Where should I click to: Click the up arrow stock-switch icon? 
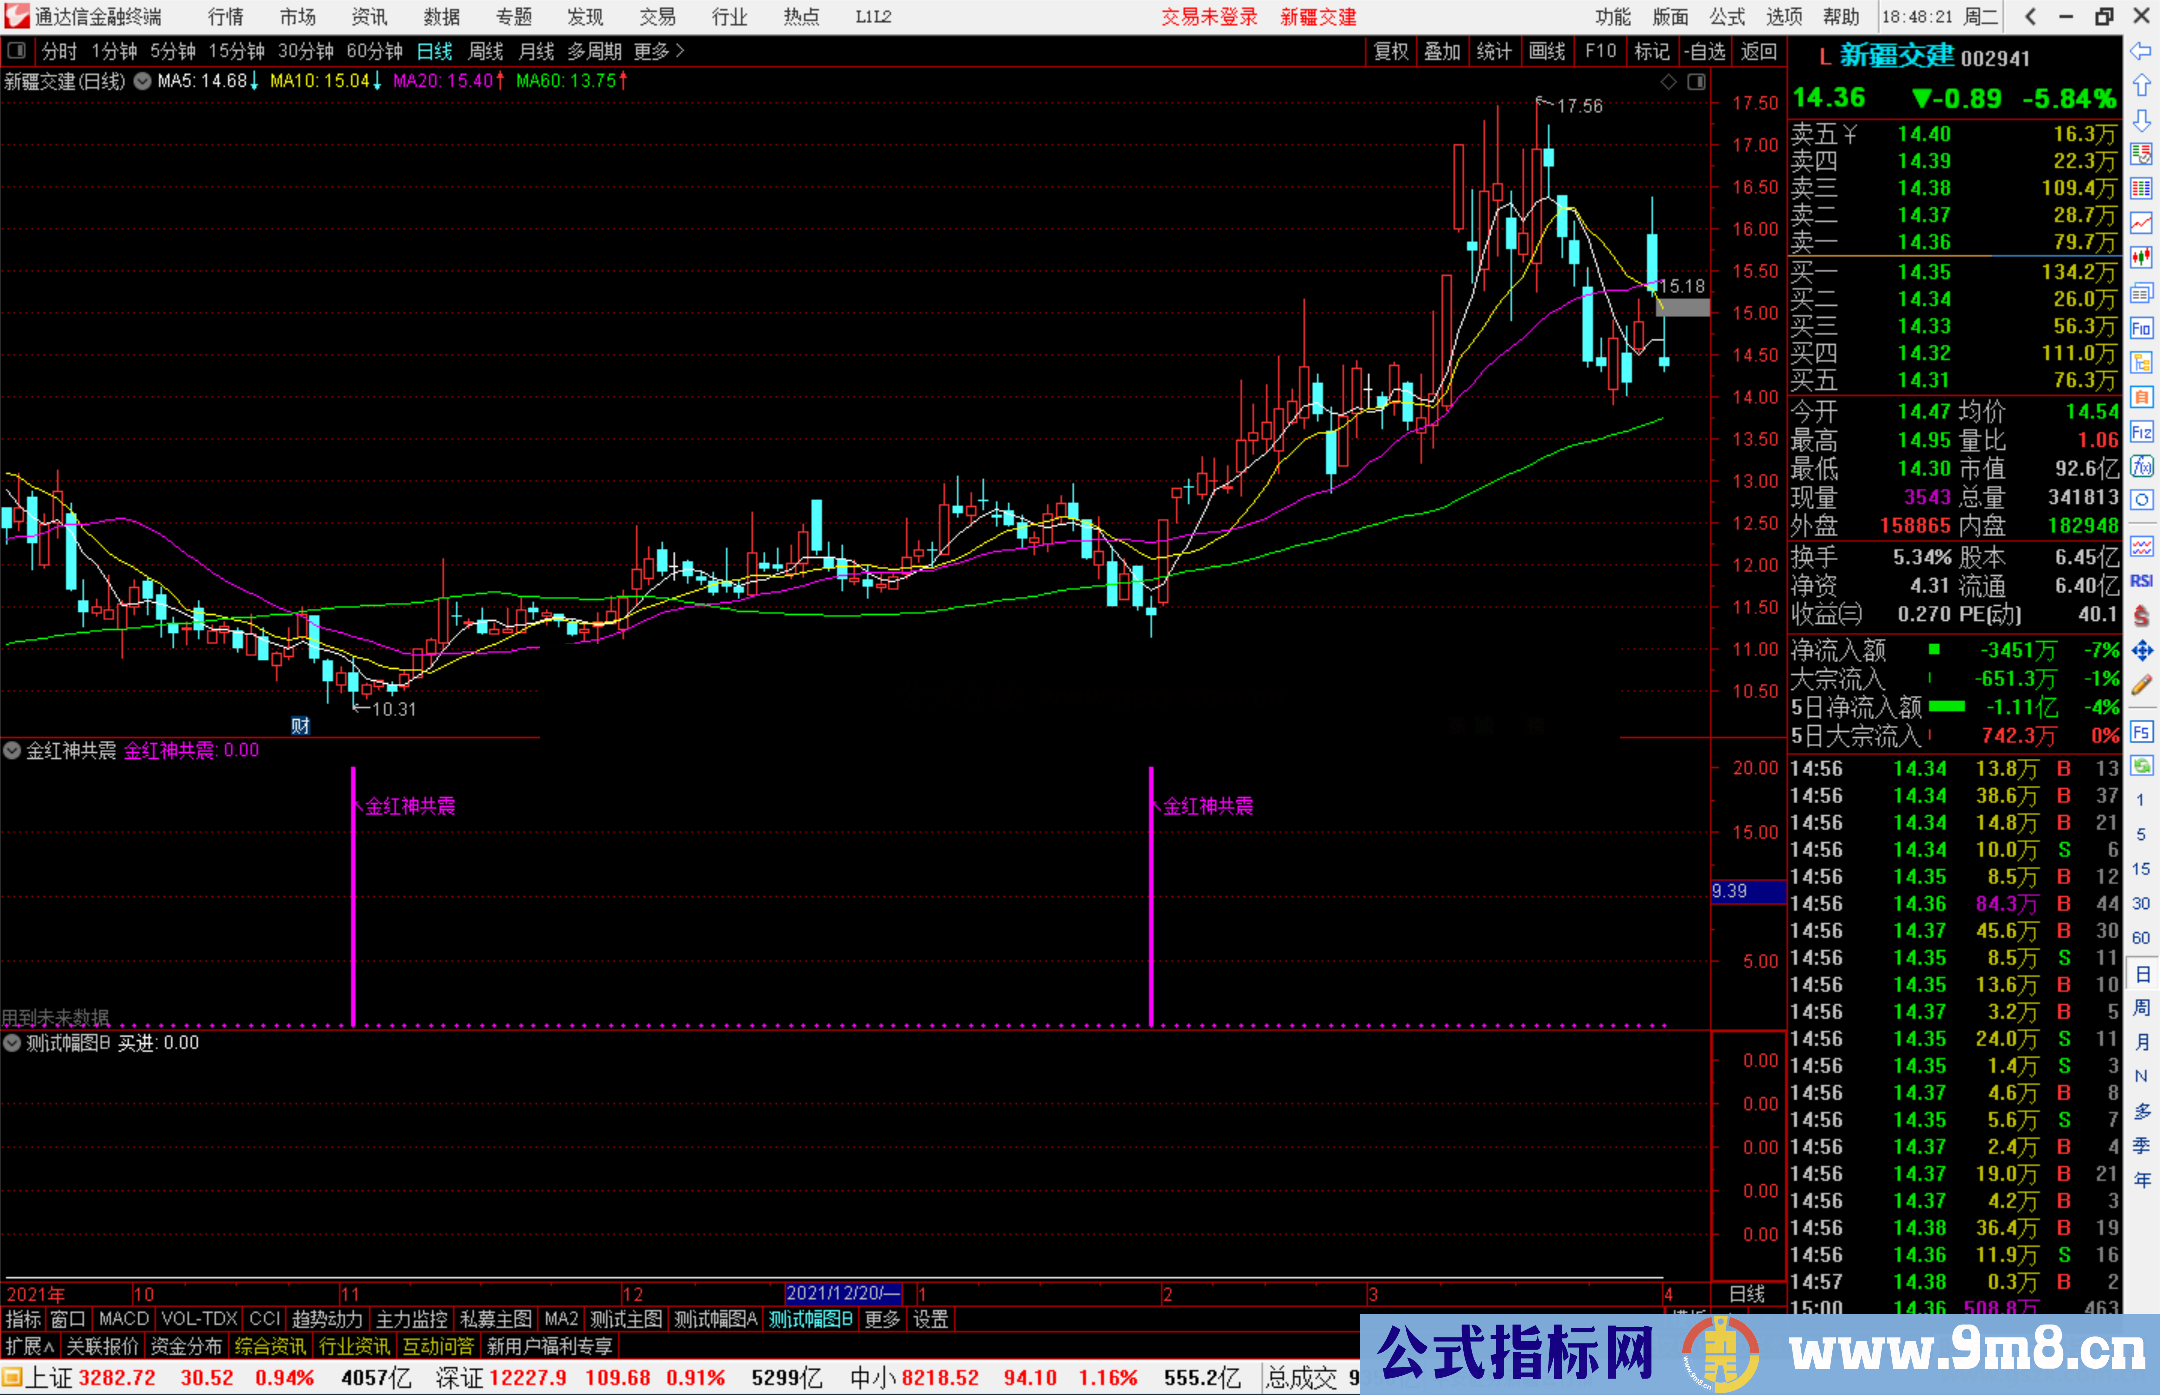pyautogui.click(x=2142, y=86)
